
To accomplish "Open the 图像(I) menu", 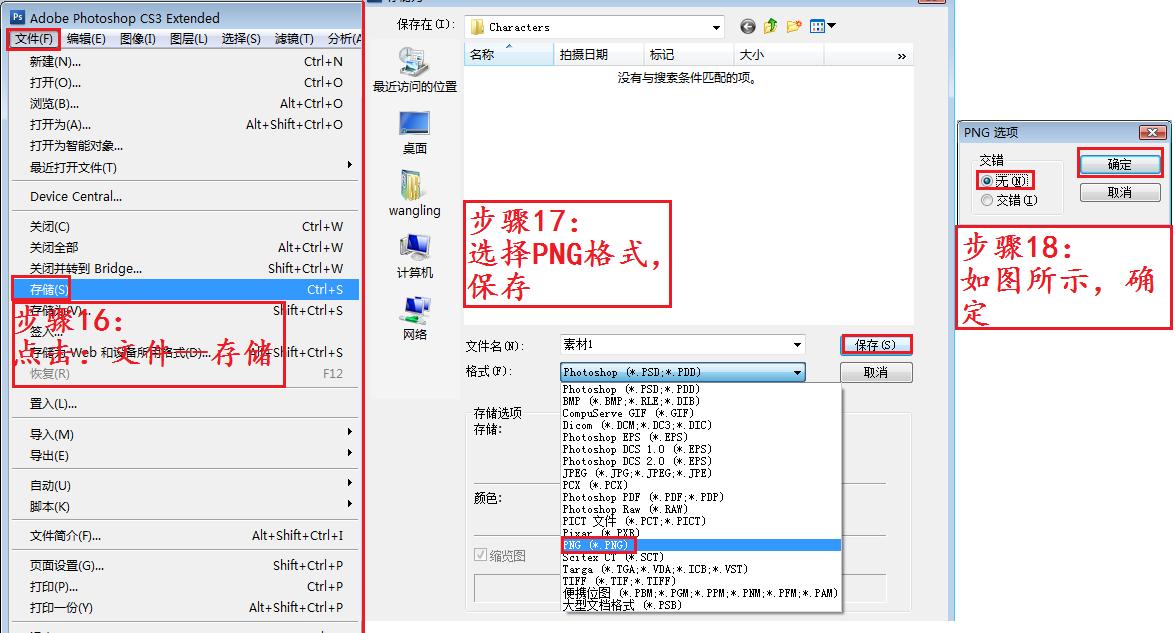I will pos(138,39).
